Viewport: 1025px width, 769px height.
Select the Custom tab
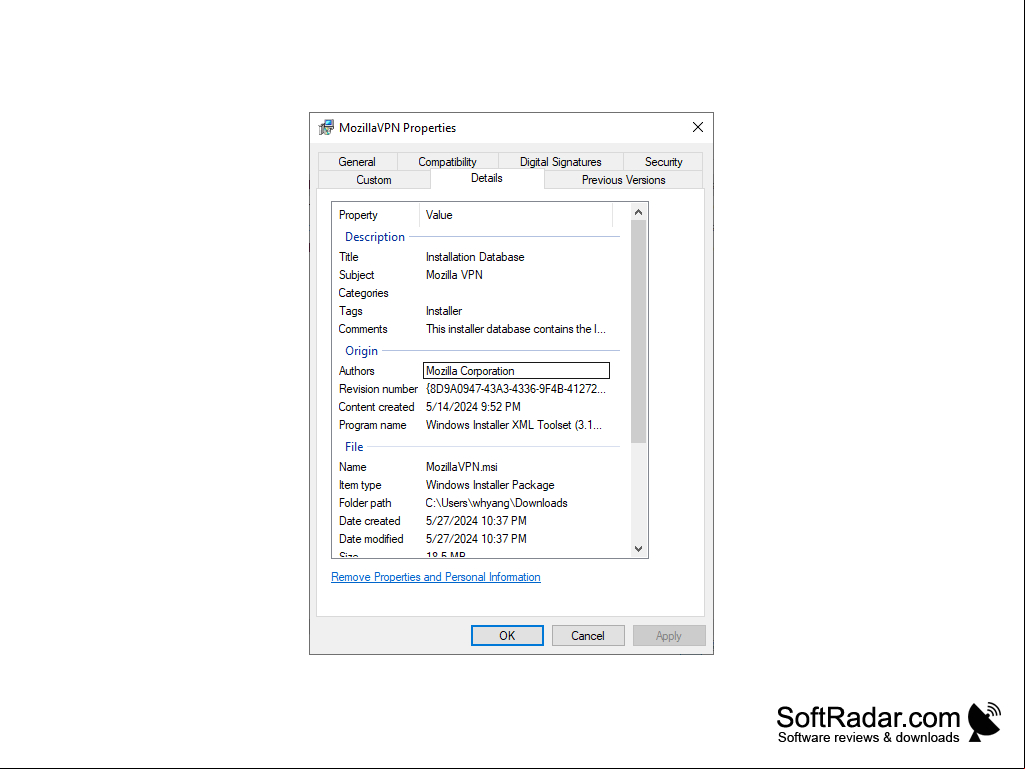click(x=374, y=180)
